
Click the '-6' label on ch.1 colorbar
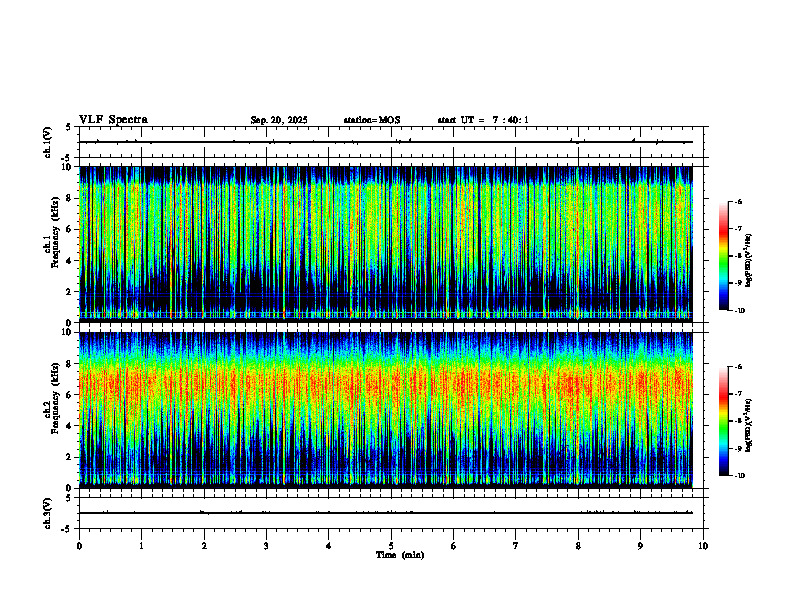tap(738, 201)
